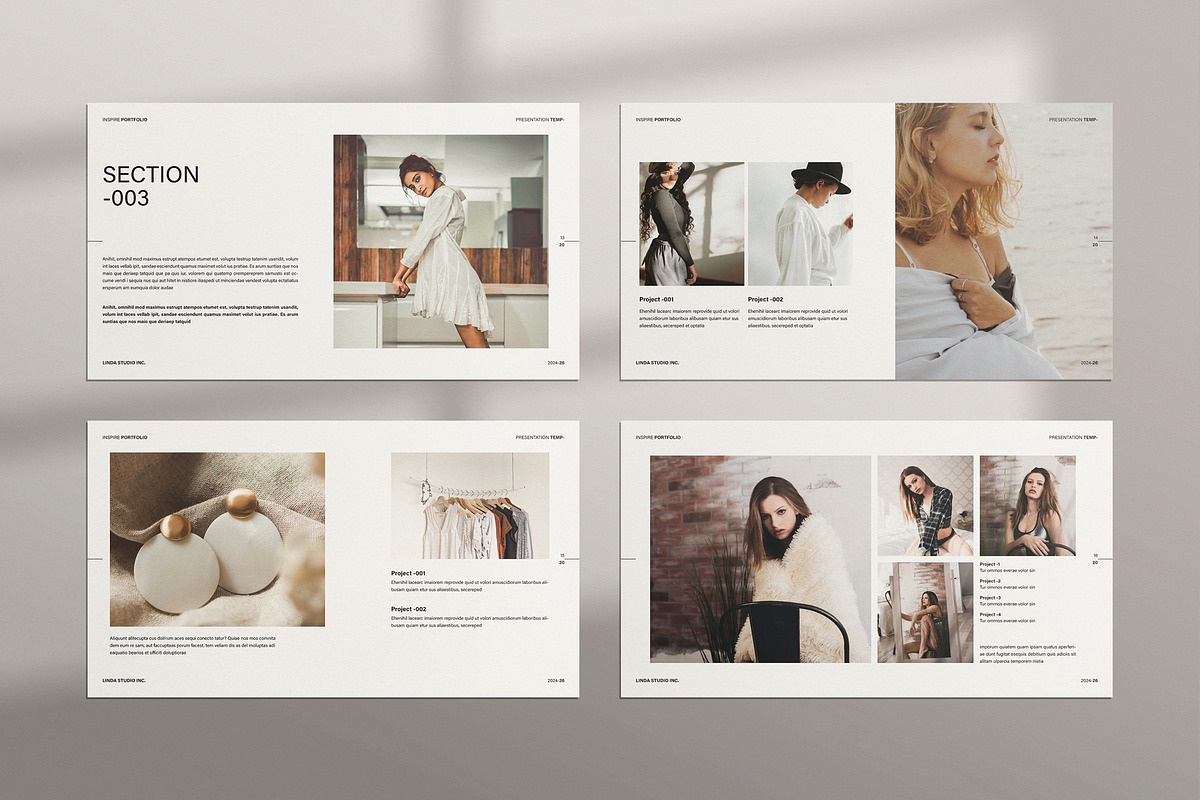Click PRESENTATION TEMP- header on the fur coat slide
This screenshot has width=1200, height=800.
1073,437
